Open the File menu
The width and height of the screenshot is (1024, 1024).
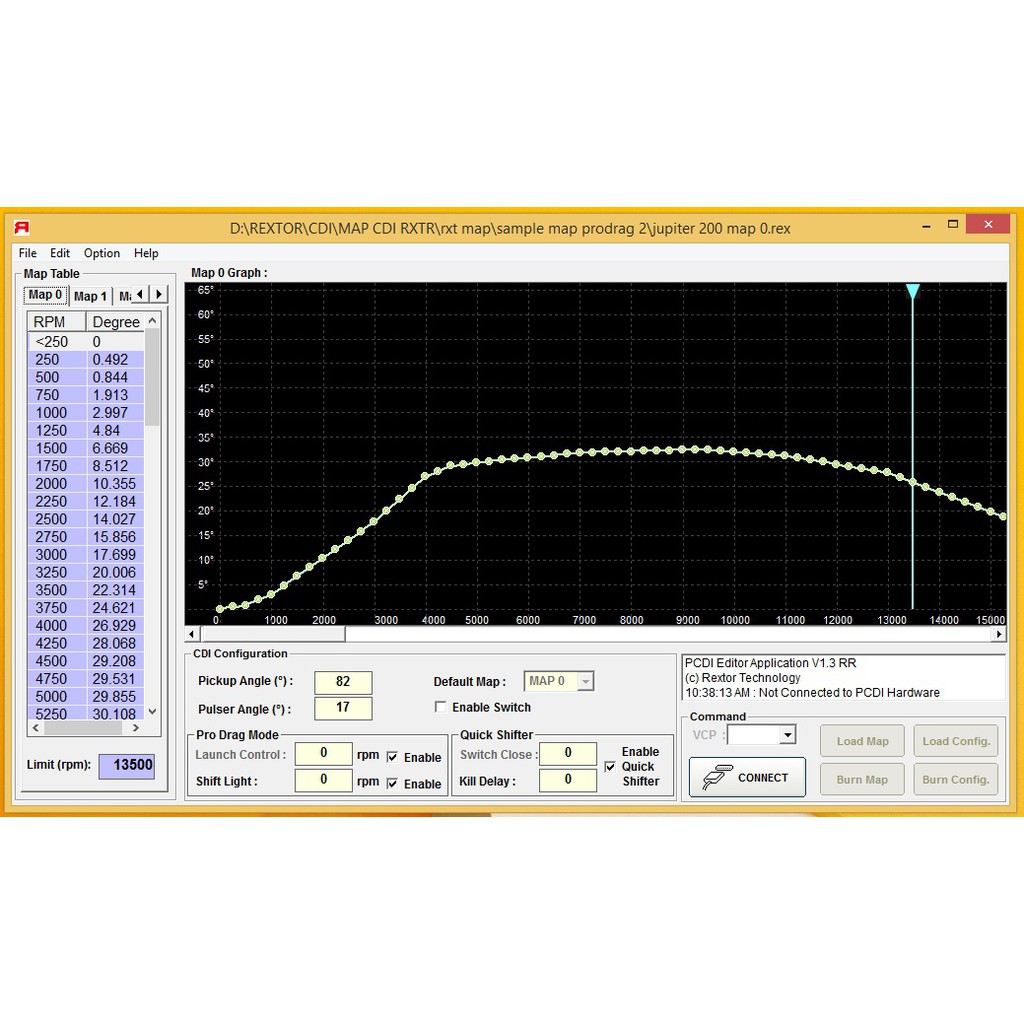click(x=27, y=253)
